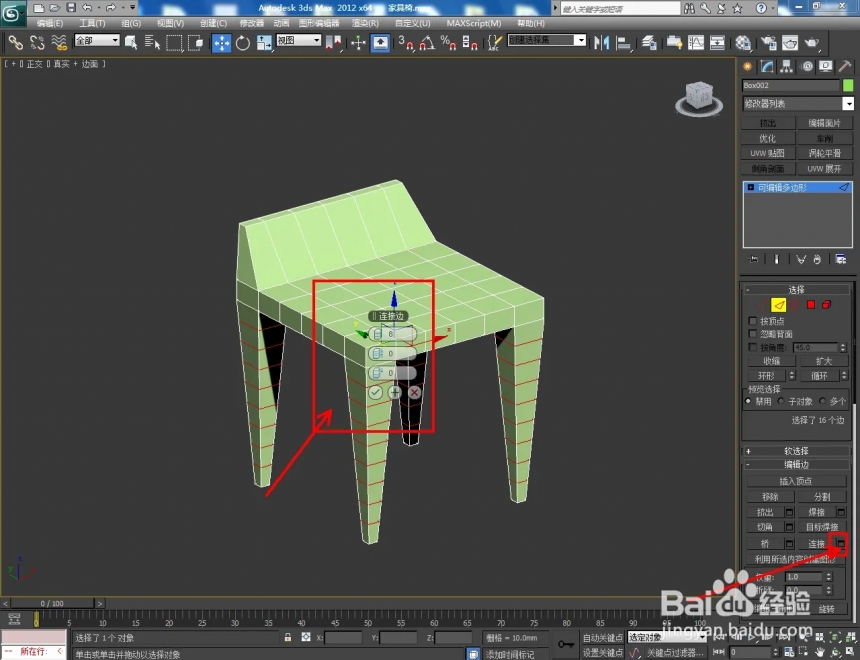Click the Mirror tool icon
Screen dimensions: 860x660
602,43
